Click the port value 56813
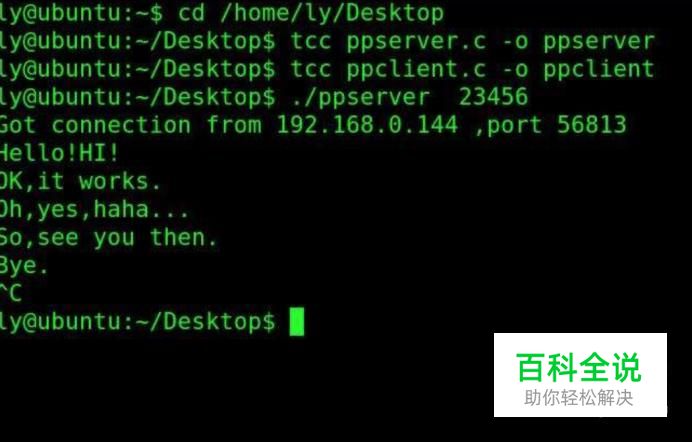The image size is (692, 442). [591, 125]
